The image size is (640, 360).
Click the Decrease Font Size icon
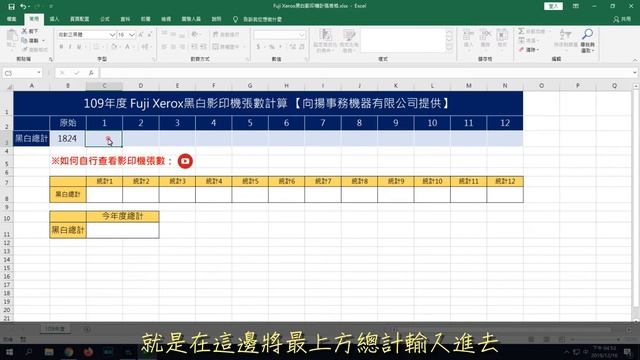coord(150,35)
